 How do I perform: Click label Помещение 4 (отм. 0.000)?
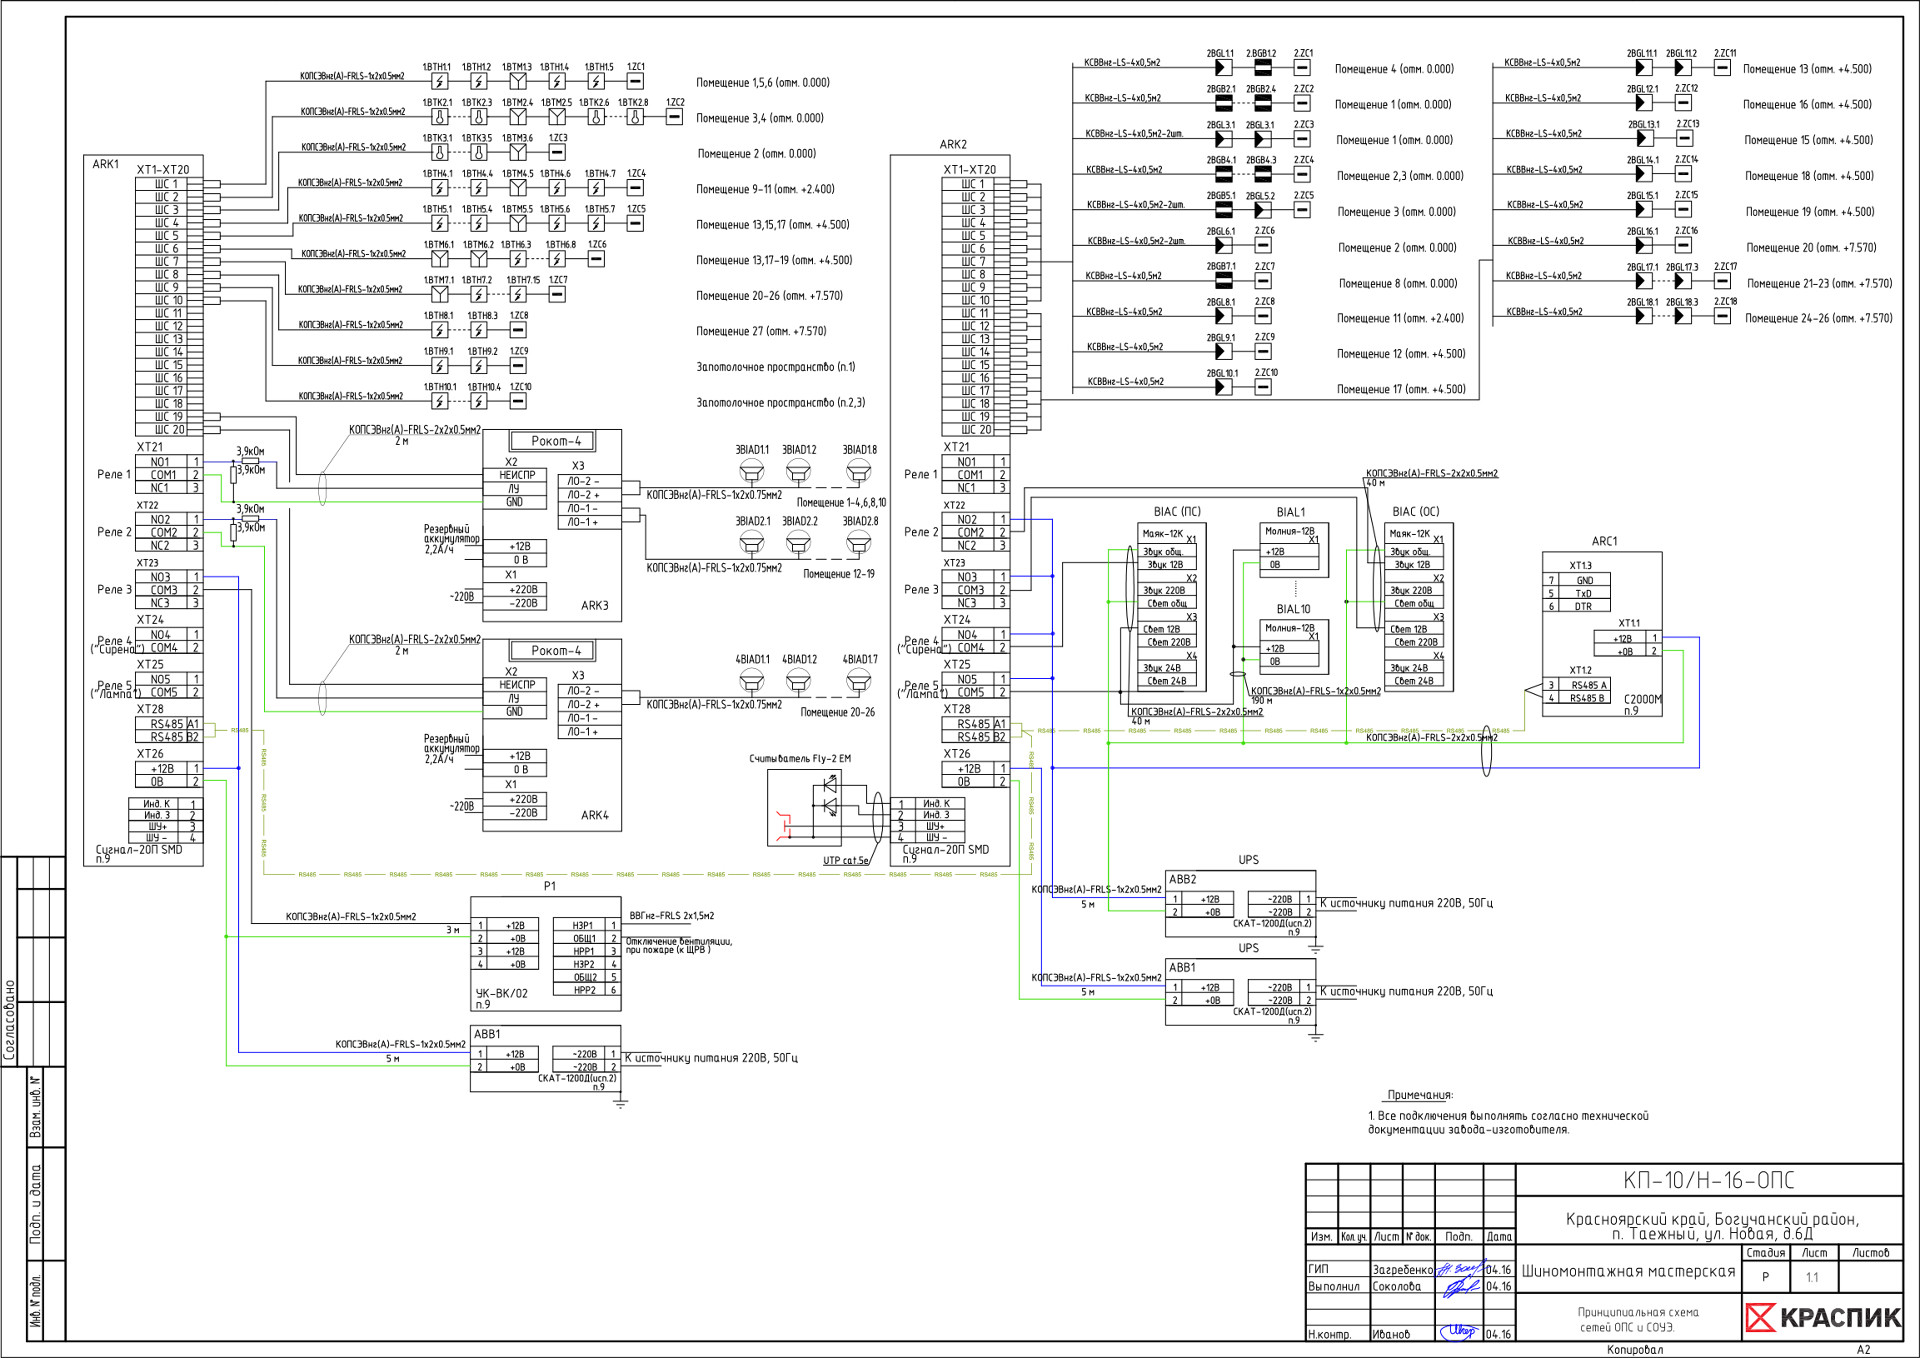pyautogui.click(x=1394, y=69)
